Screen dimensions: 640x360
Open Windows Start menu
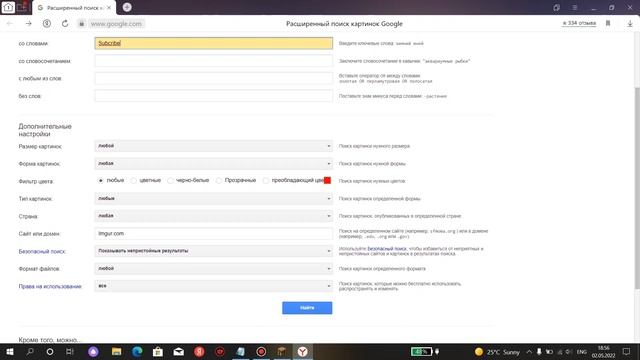[10, 351]
